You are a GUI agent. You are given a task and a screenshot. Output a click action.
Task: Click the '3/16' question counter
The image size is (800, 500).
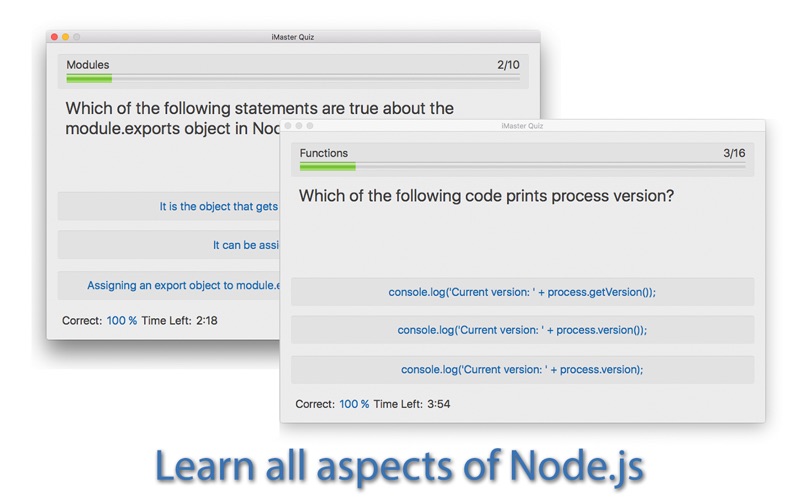(734, 153)
